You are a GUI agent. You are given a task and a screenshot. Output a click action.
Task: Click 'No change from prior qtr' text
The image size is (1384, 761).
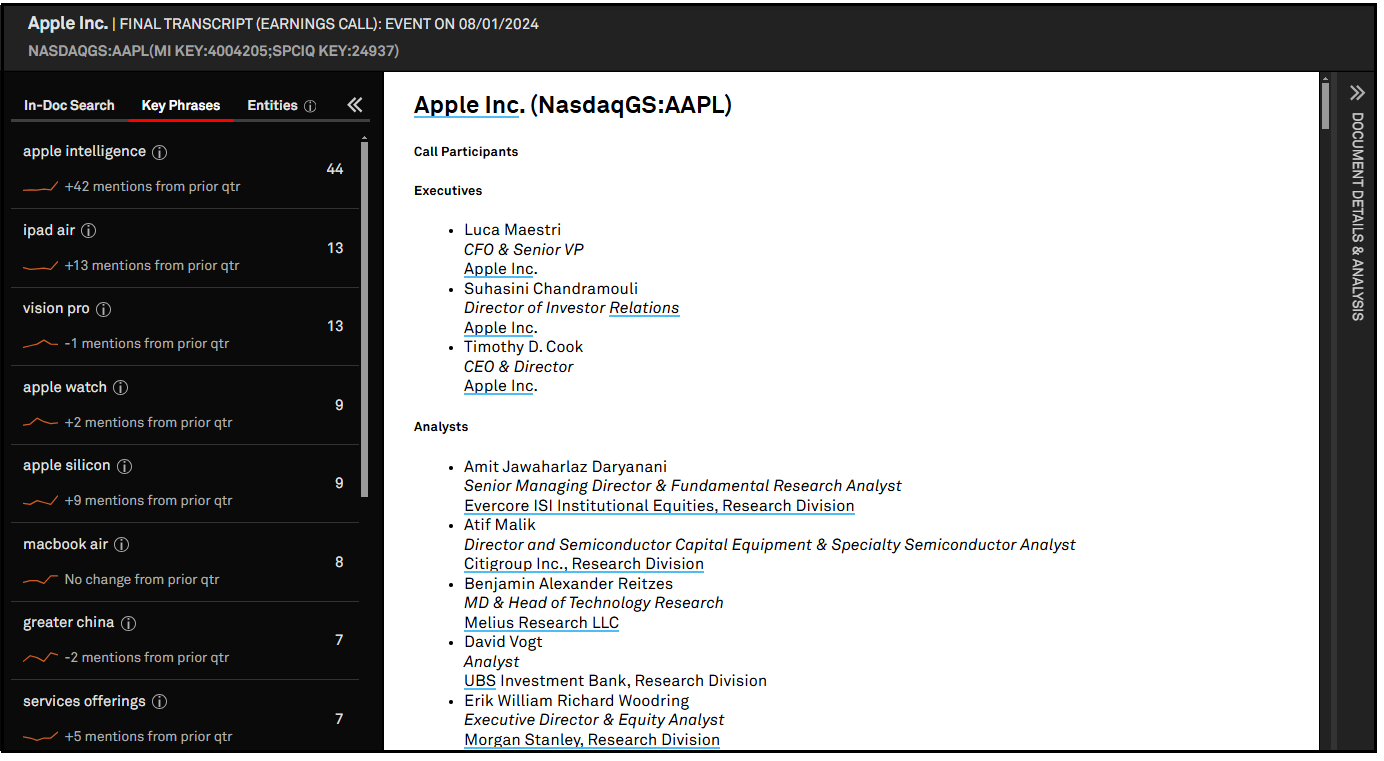[x=142, y=580]
